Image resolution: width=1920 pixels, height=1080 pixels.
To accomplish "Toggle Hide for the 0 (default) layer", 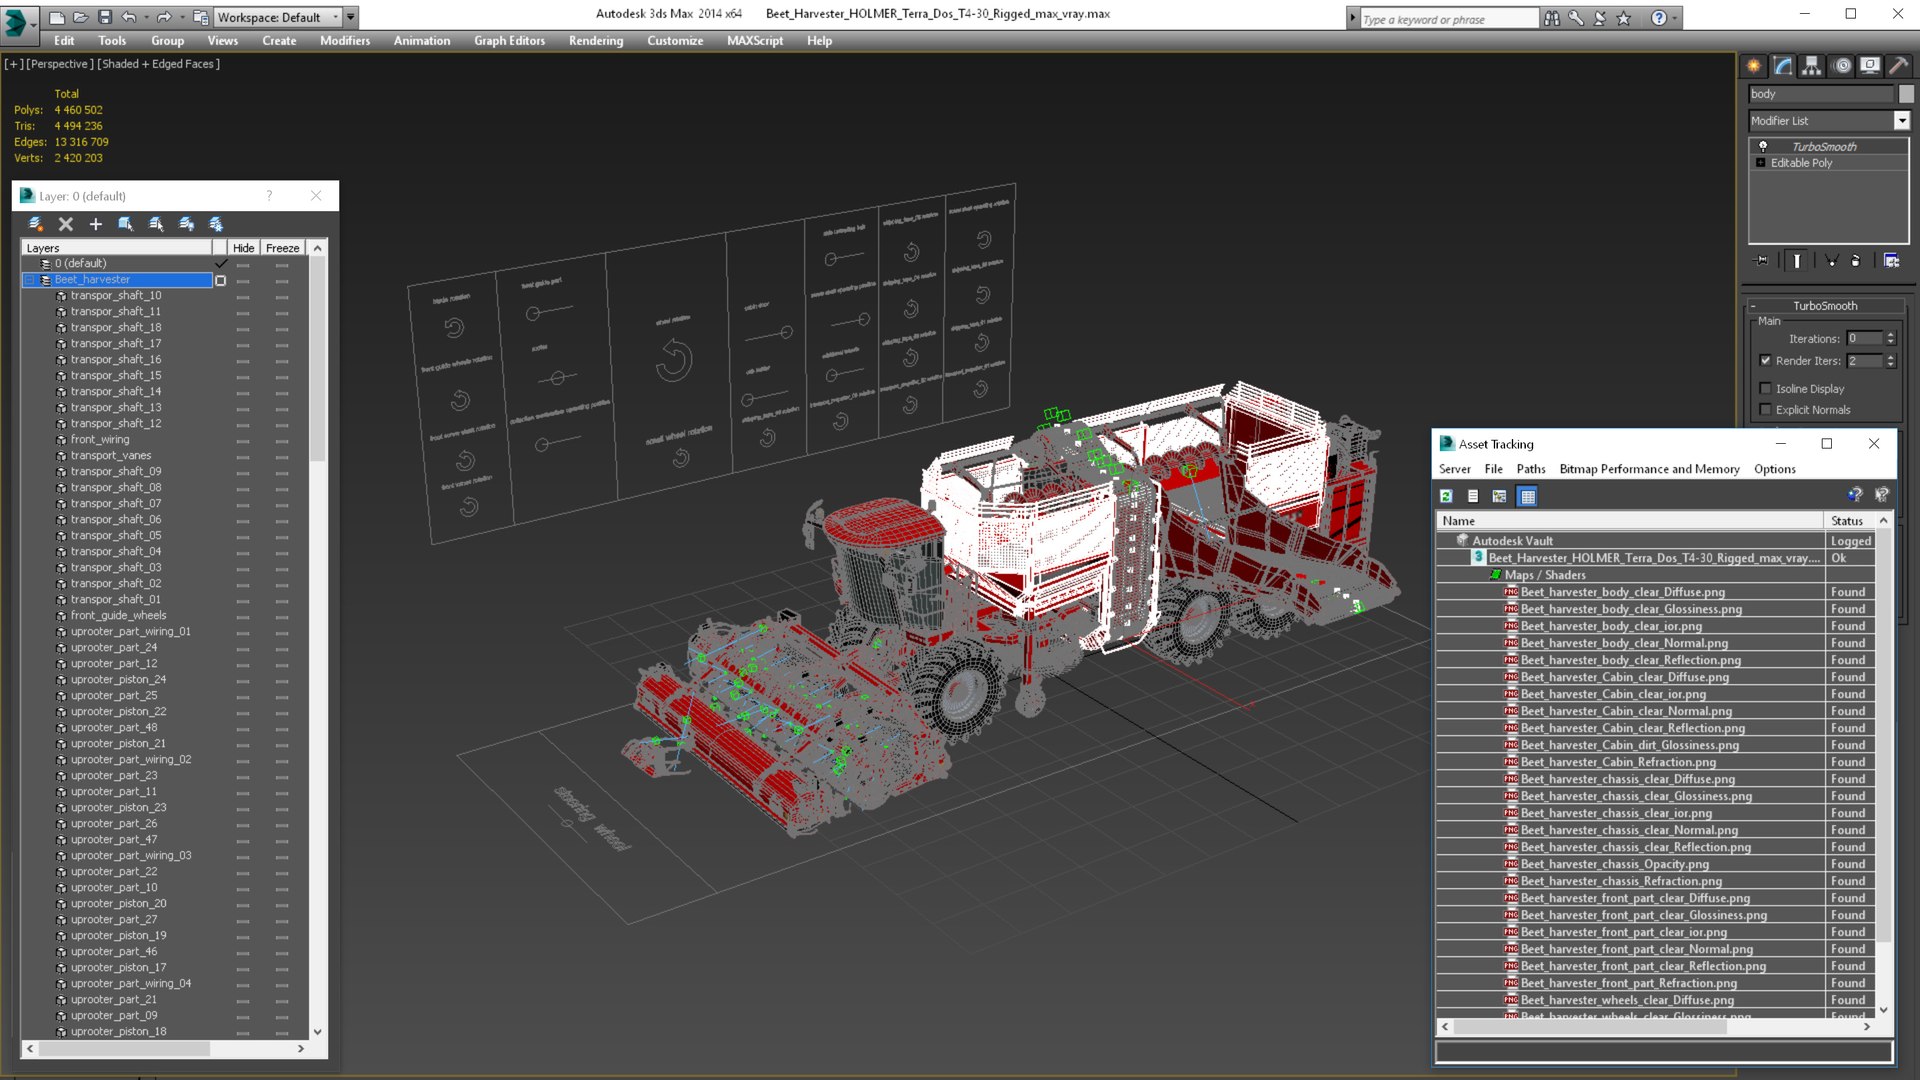I will 243,265.
